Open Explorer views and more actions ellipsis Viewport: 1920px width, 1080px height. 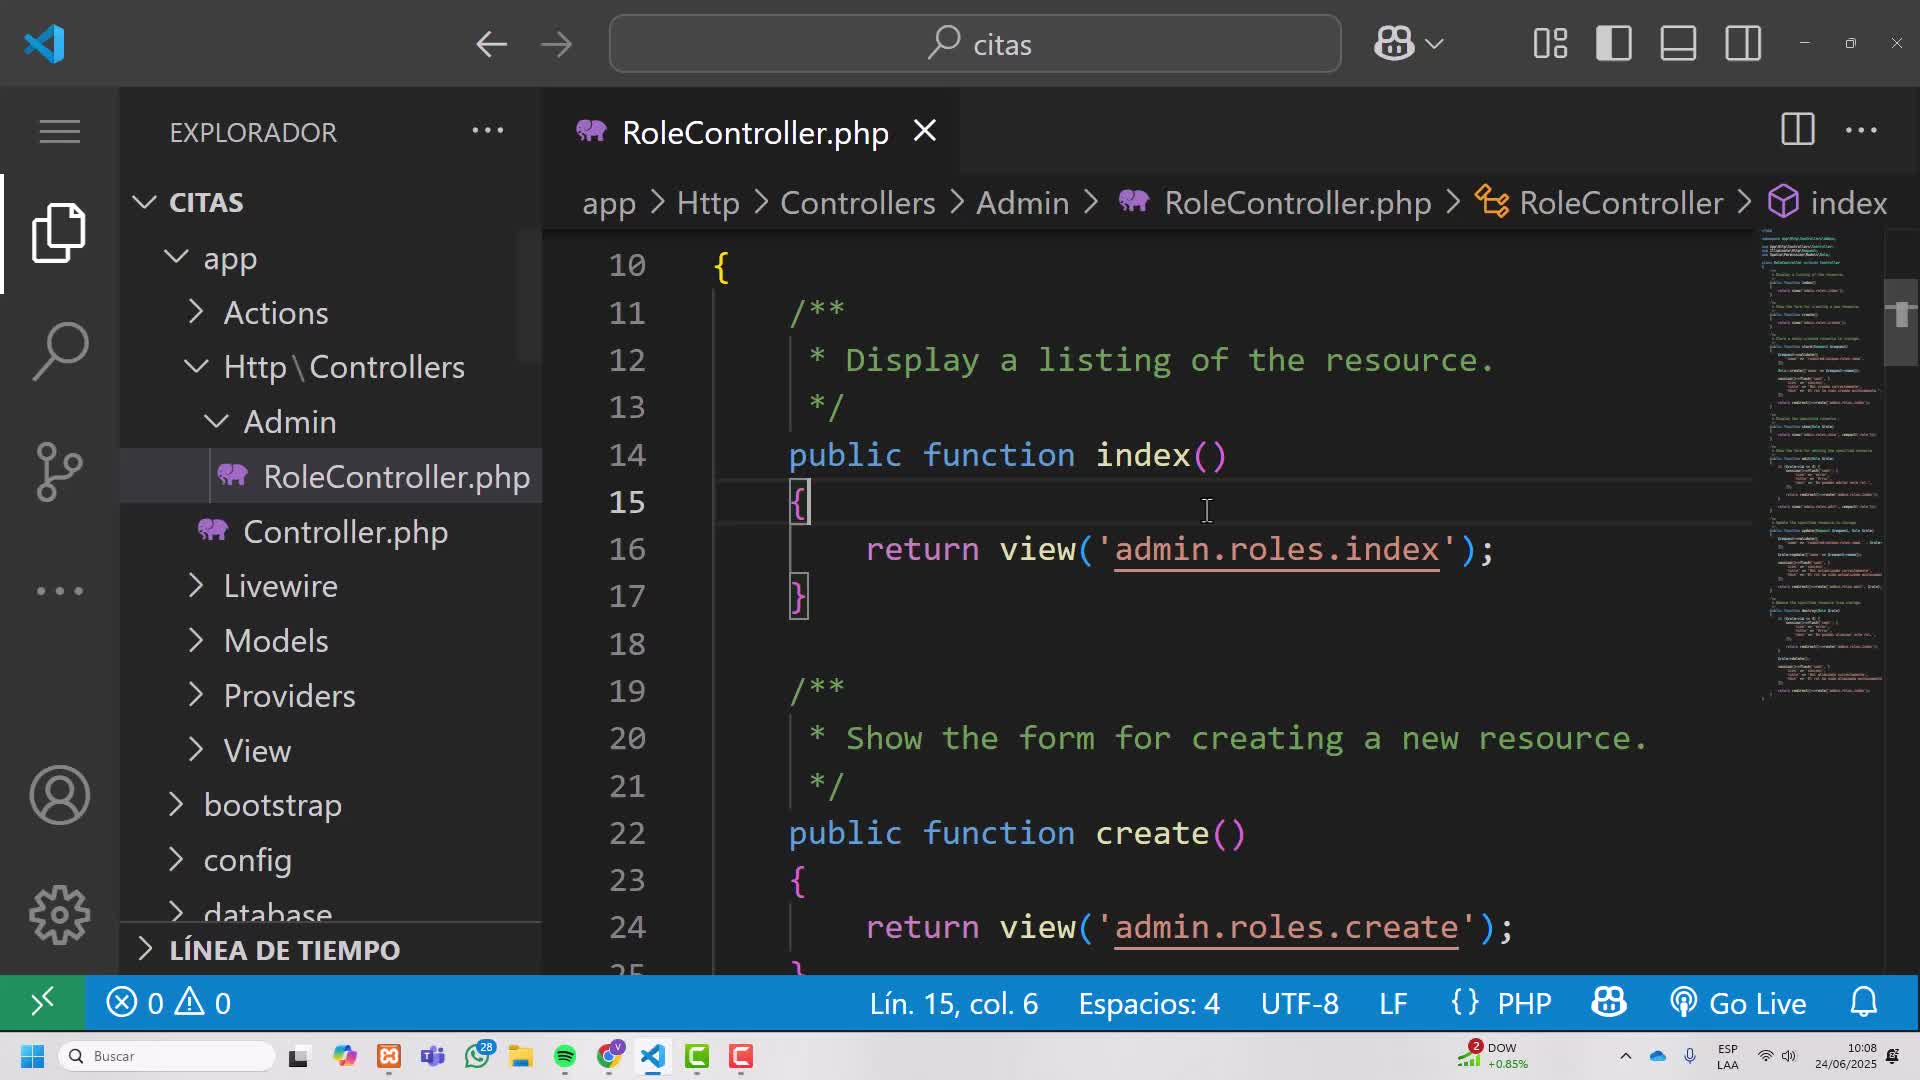click(x=488, y=130)
